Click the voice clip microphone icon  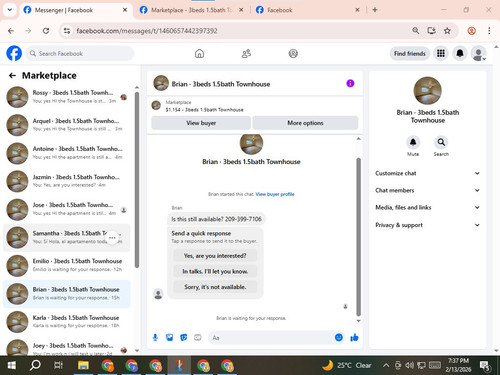pyautogui.click(x=155, y=338)
